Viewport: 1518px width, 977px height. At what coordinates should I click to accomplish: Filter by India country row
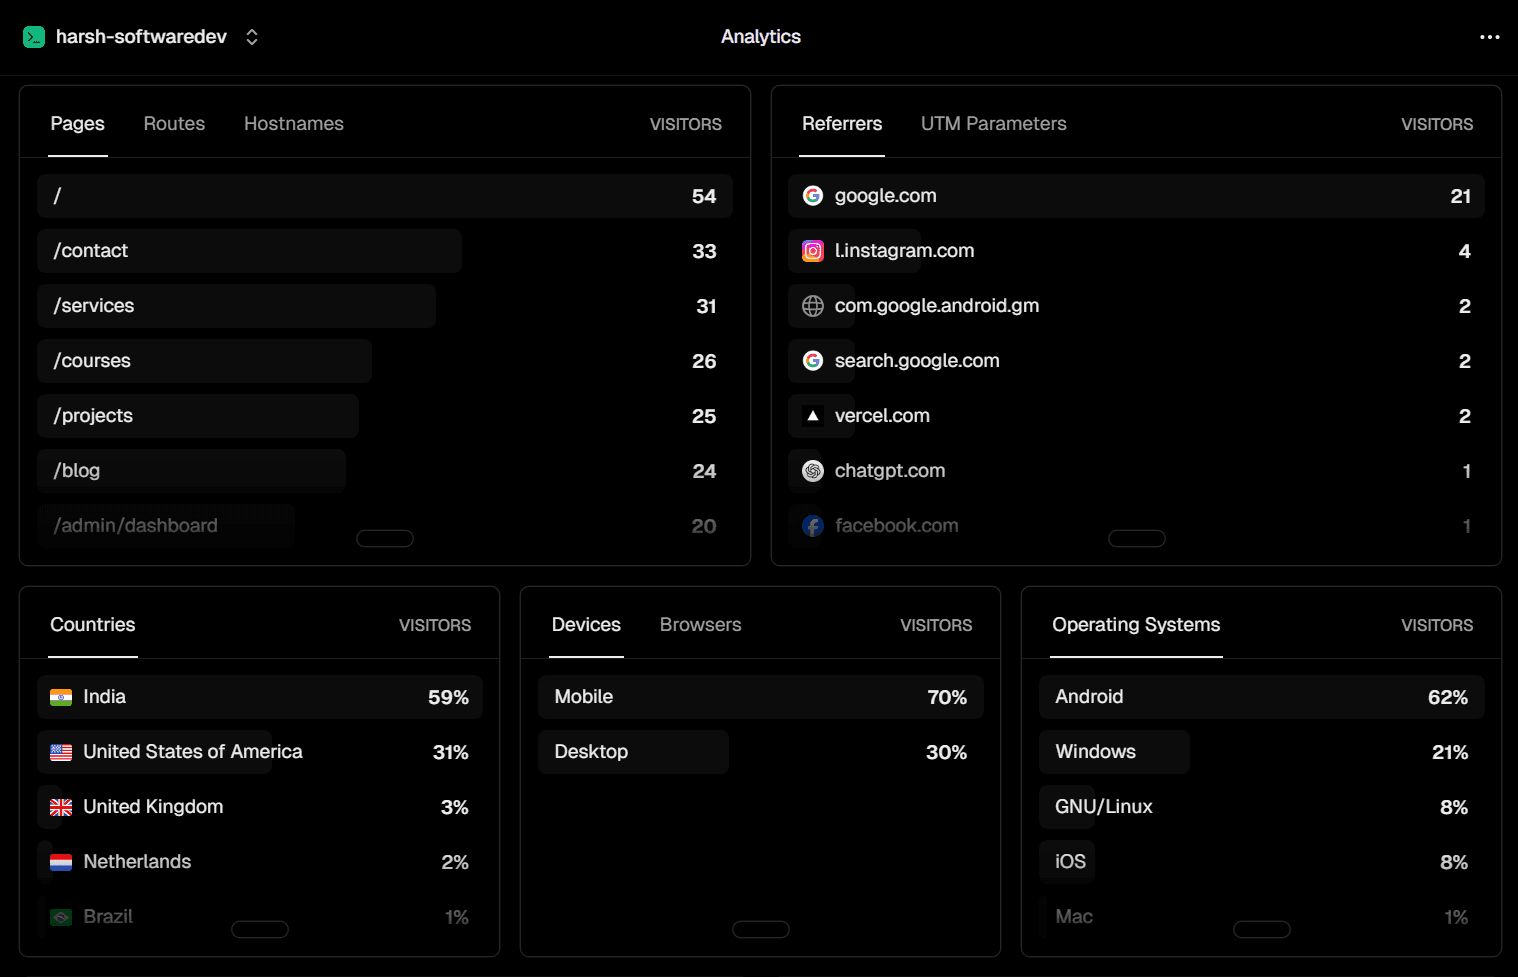tap(260, 697)
